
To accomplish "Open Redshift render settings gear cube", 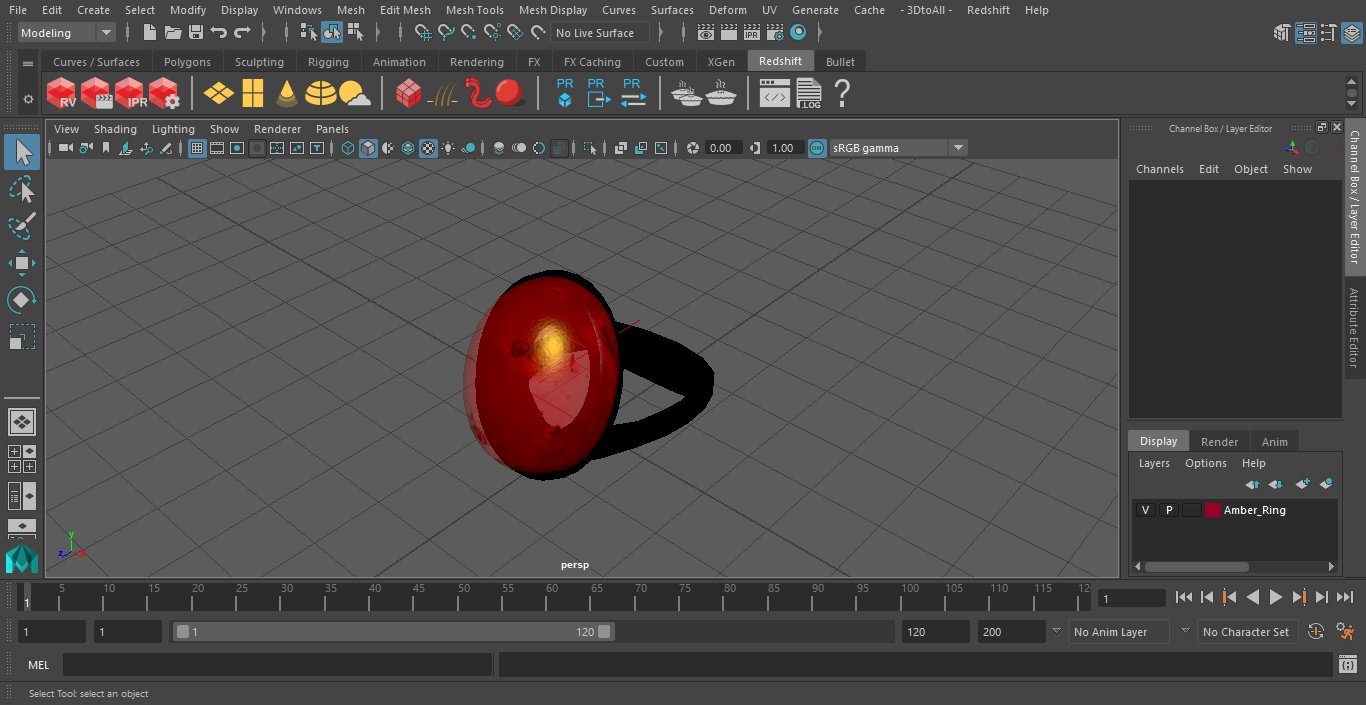I will (164, 93).
